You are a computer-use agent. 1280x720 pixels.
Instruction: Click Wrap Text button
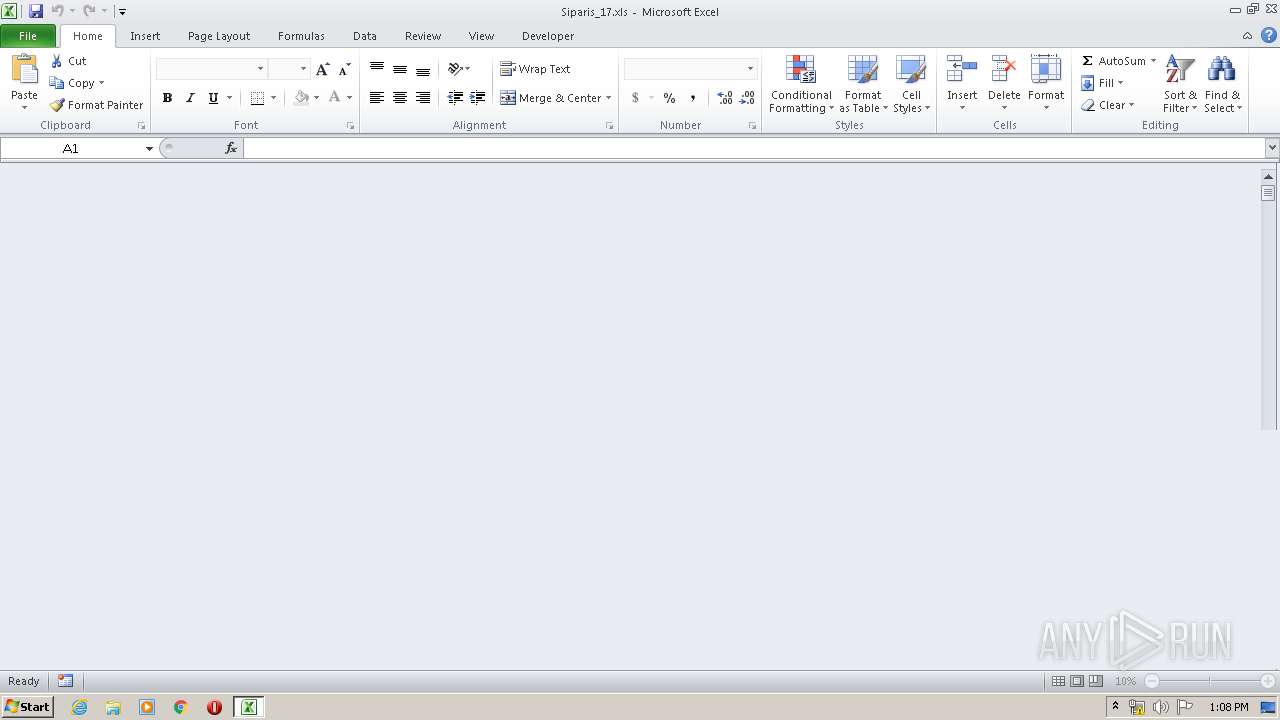click(535, 69)
